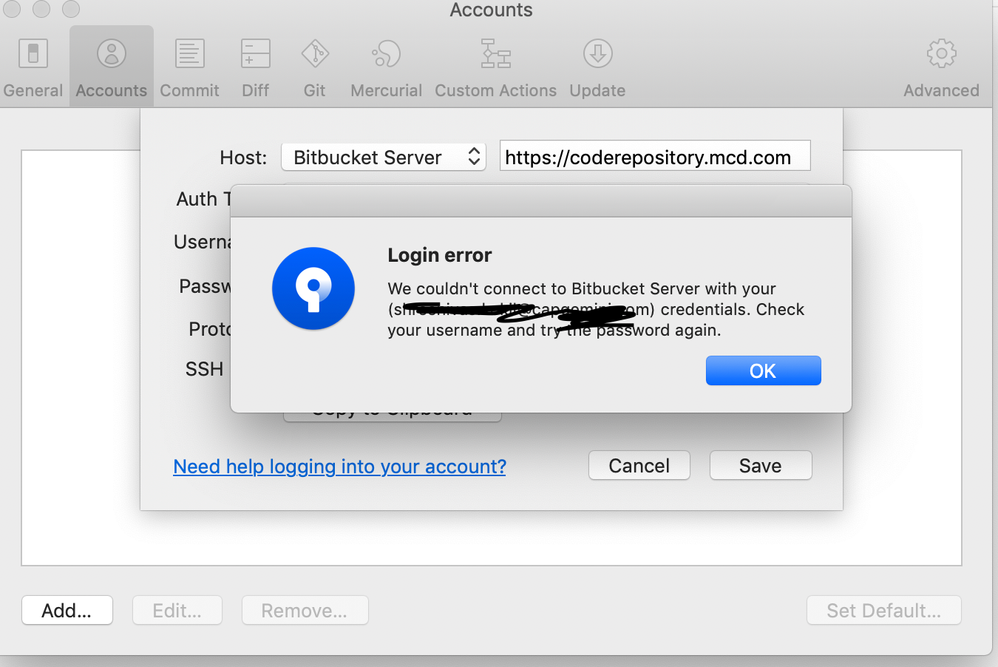Click the Remove... account button
998x667 pixels.
(305, 610)
